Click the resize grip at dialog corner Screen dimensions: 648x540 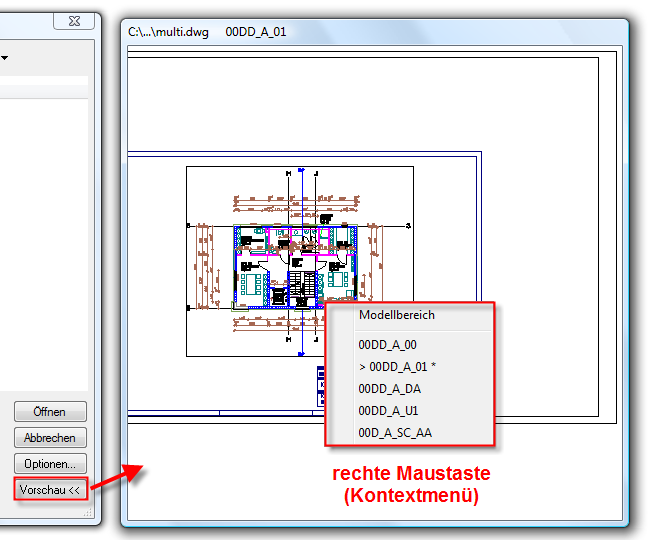click(87, 512)
